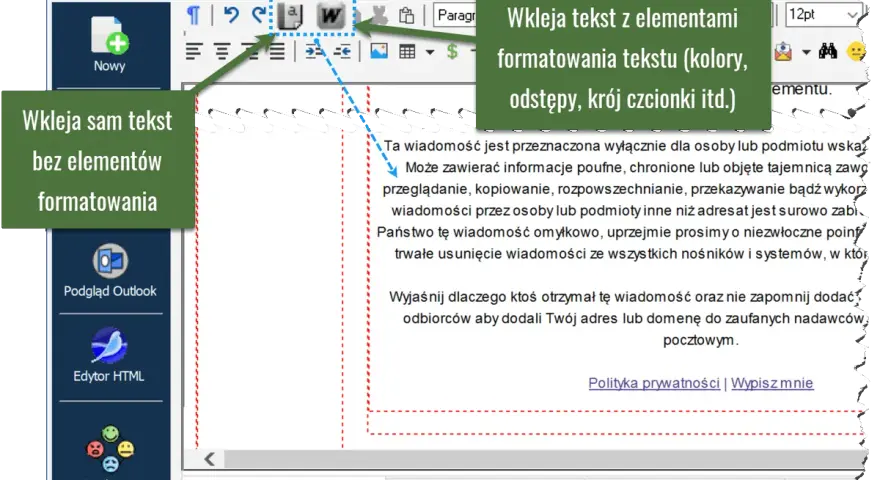Center align text

pos(222,52)
